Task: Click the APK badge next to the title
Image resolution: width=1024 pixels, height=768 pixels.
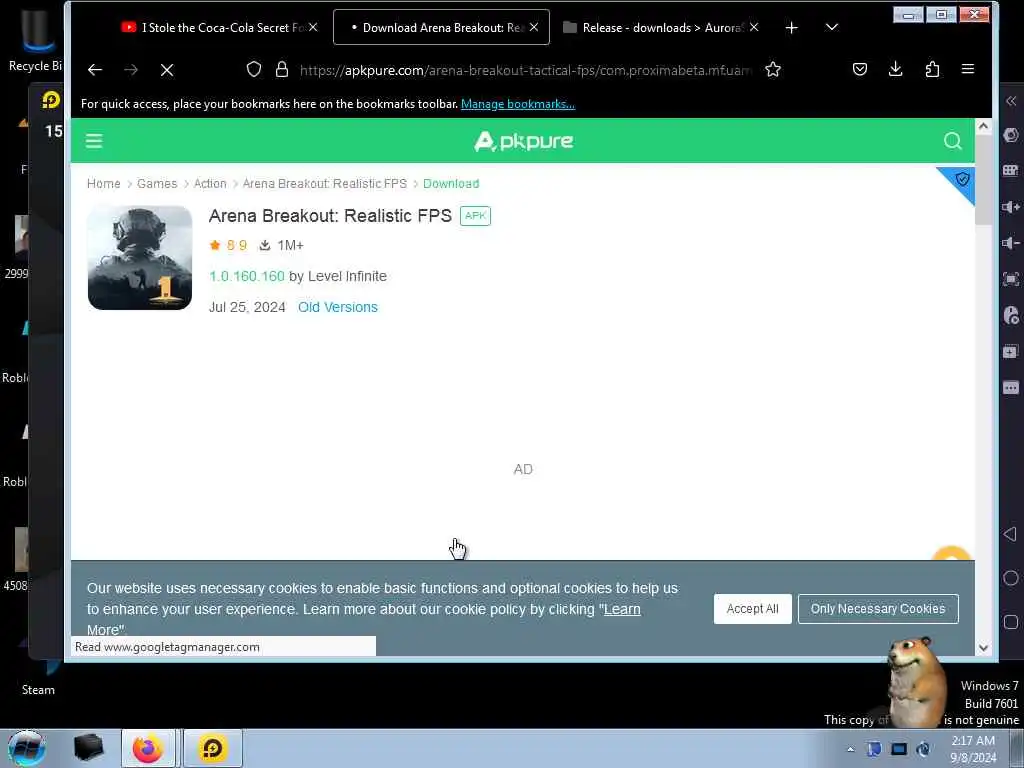Action: coord(475,216)
